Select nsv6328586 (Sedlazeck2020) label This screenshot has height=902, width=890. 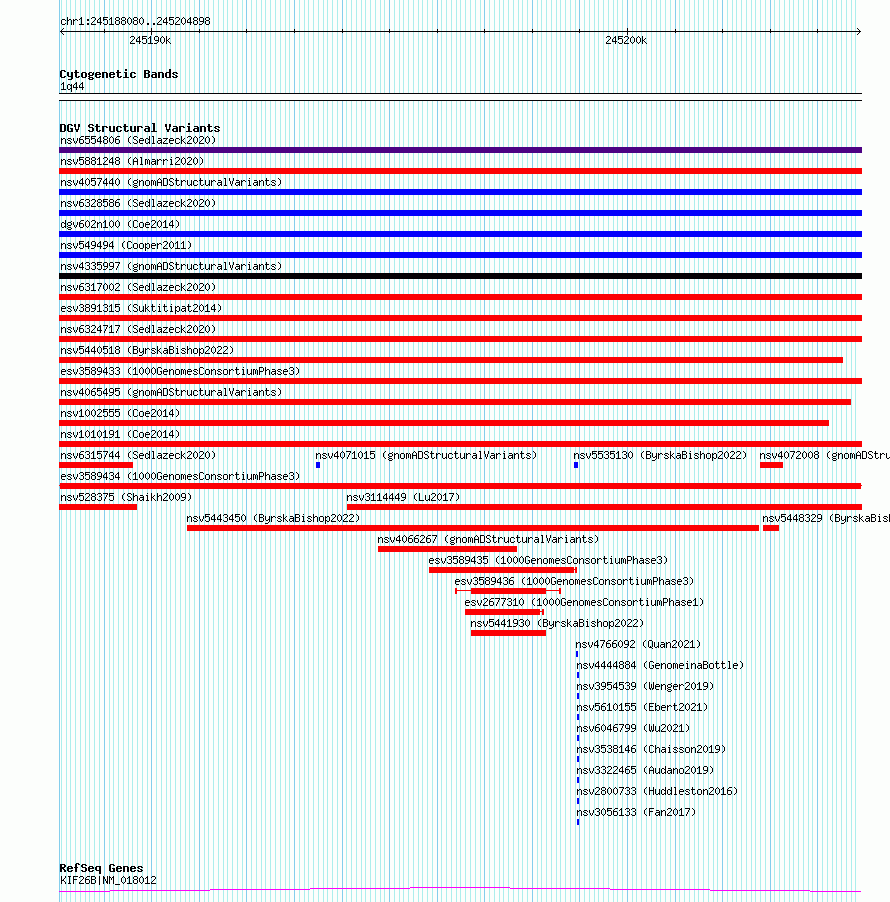point(138,203)
